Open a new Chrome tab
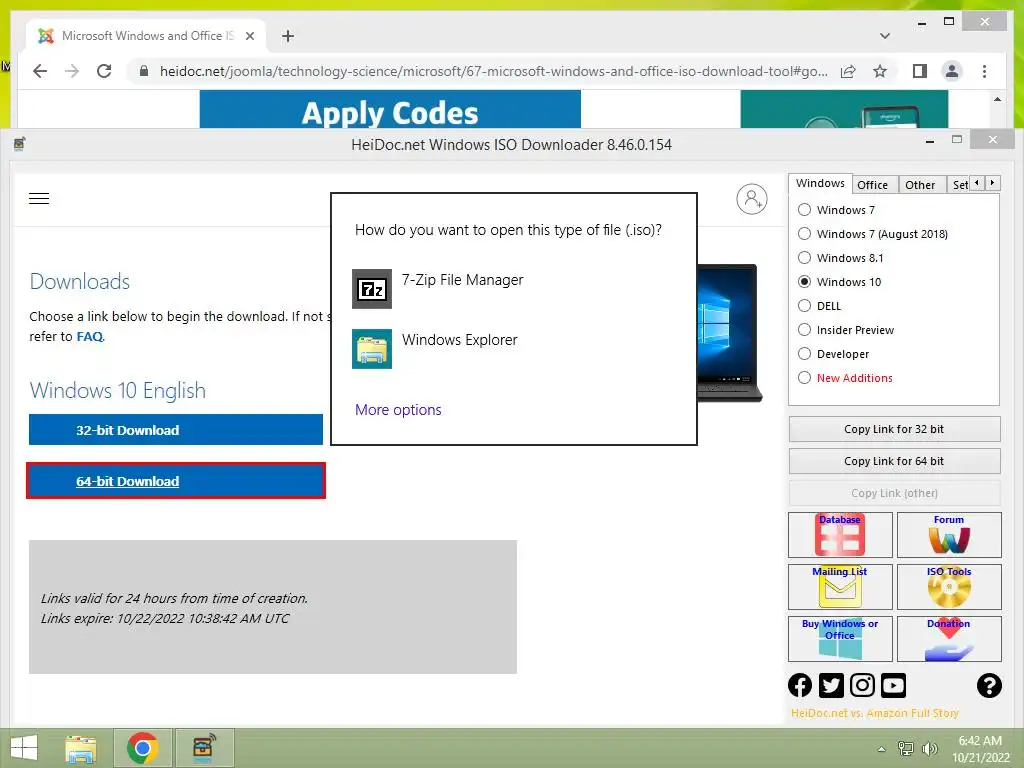1024x768 pixels. [288, 36]
